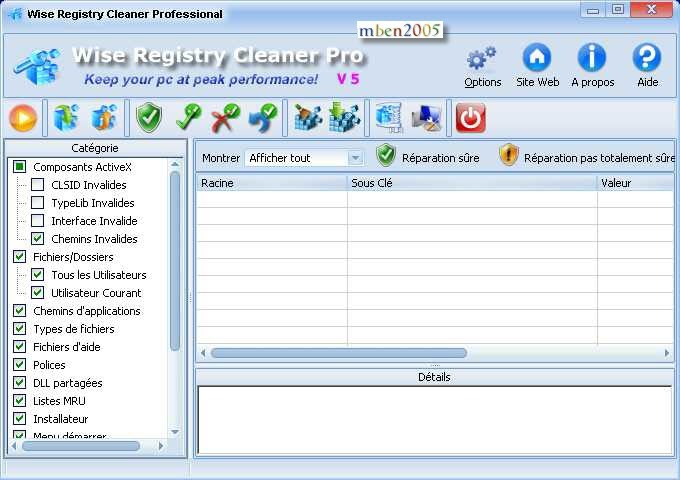Viewport: 680px width, 480px height.
Task: Uncheck DLL partagées
Action: tap(20, 382)
